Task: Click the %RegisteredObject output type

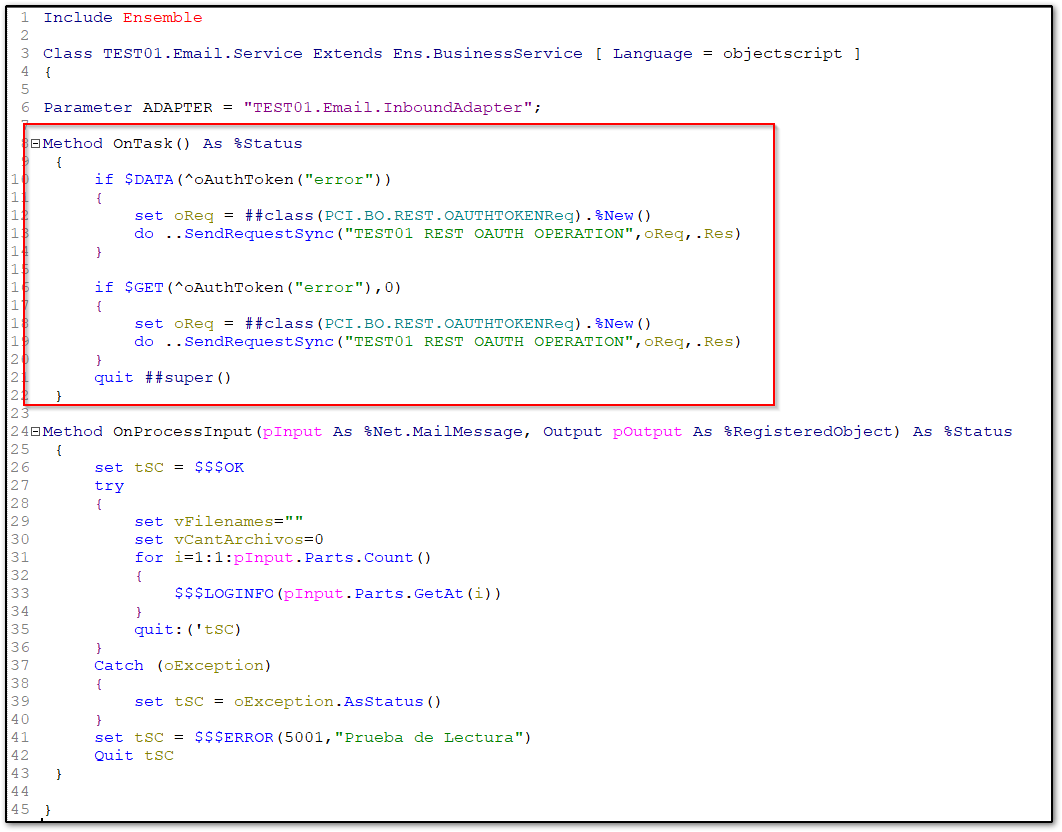Action: pyautogui.click(x=813, y=431)
